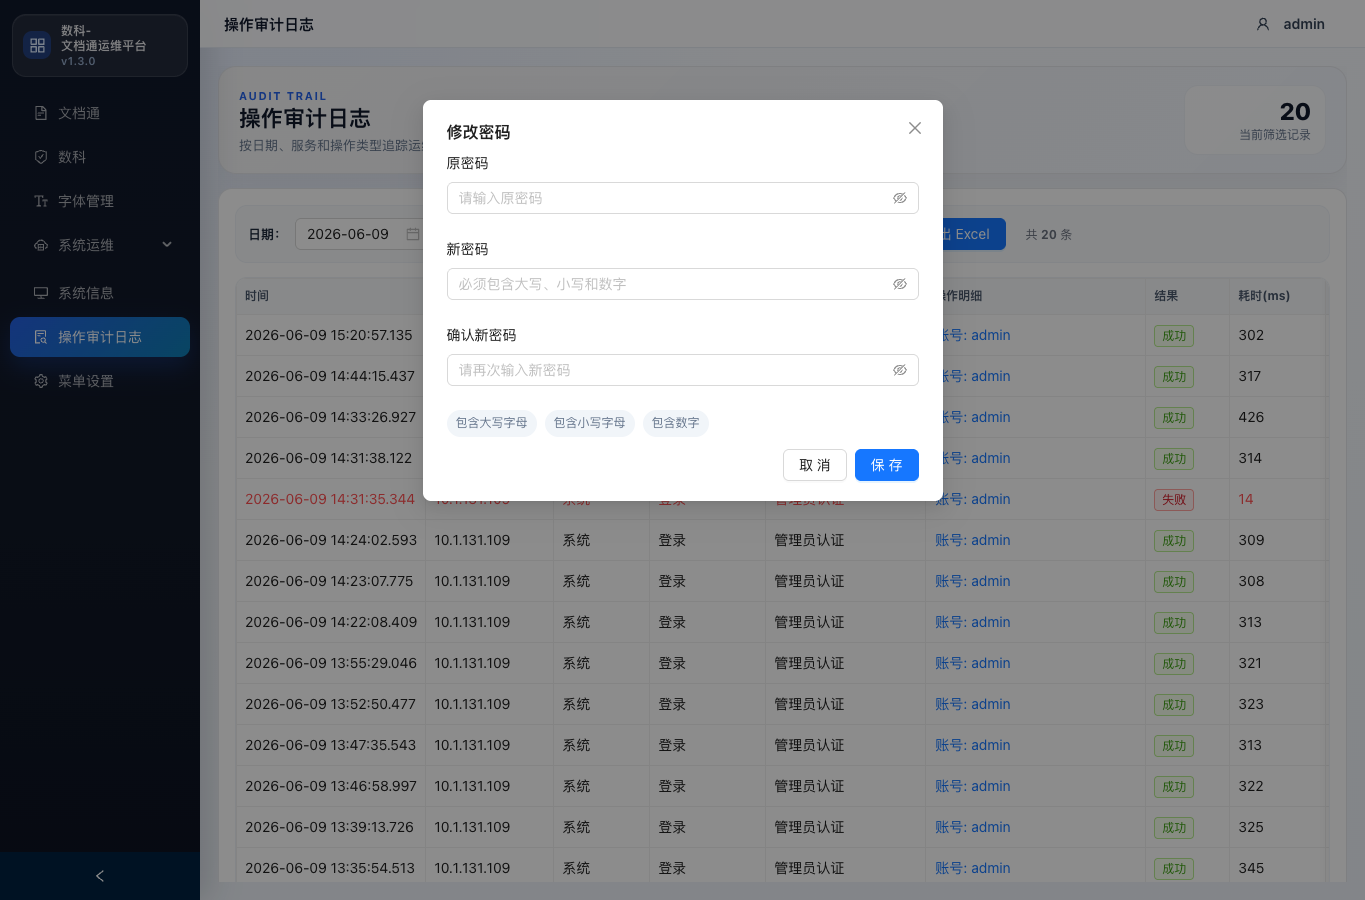Viewport: 1365px width, 900px height.
Task: Expand the 系统运维 submenu chevron
Action: (167, 245)
